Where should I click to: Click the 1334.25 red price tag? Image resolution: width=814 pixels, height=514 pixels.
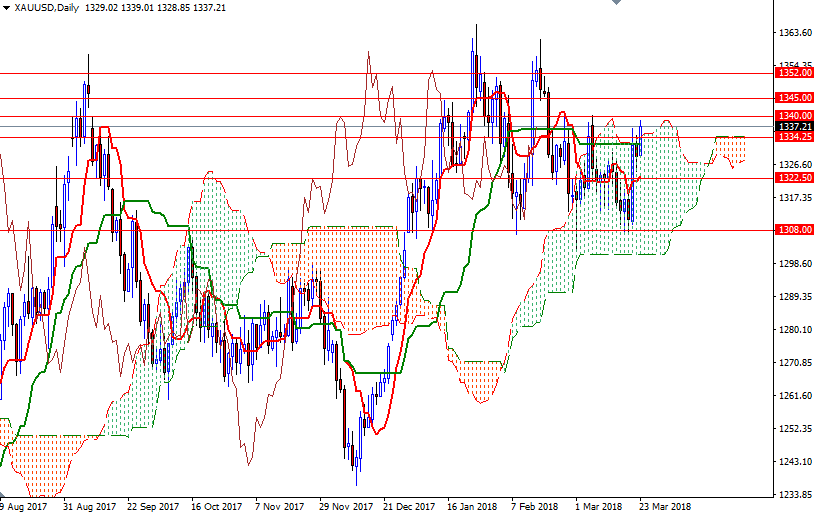point(794,137)
